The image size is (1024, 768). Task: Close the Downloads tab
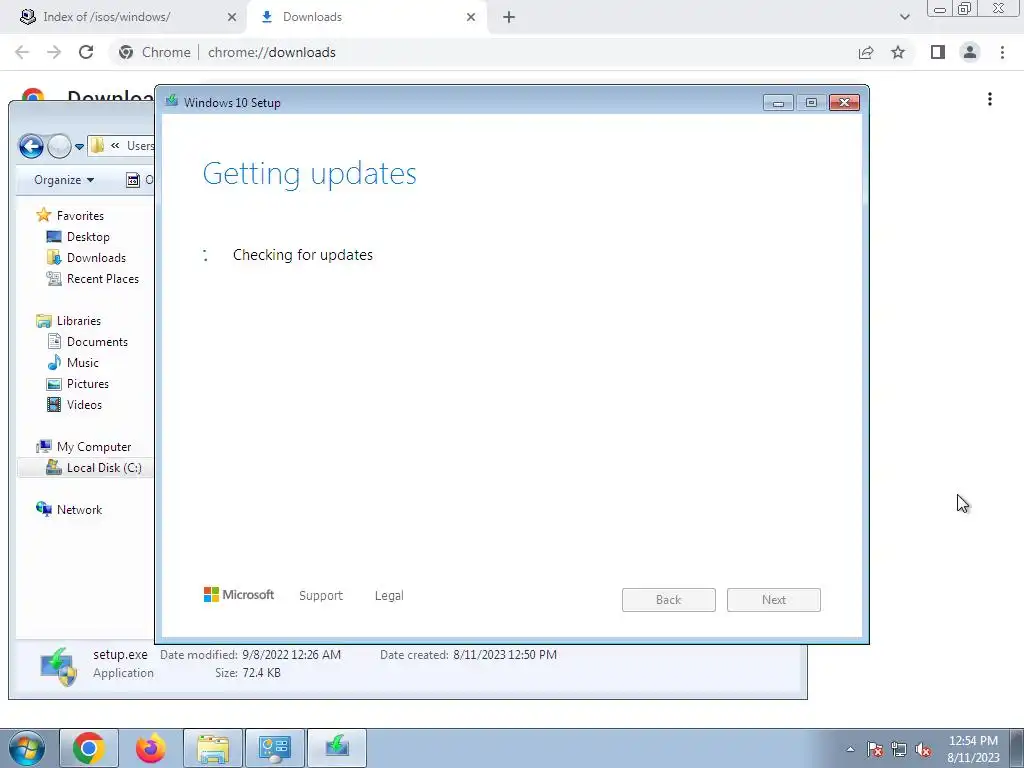(x=471, y=17)
